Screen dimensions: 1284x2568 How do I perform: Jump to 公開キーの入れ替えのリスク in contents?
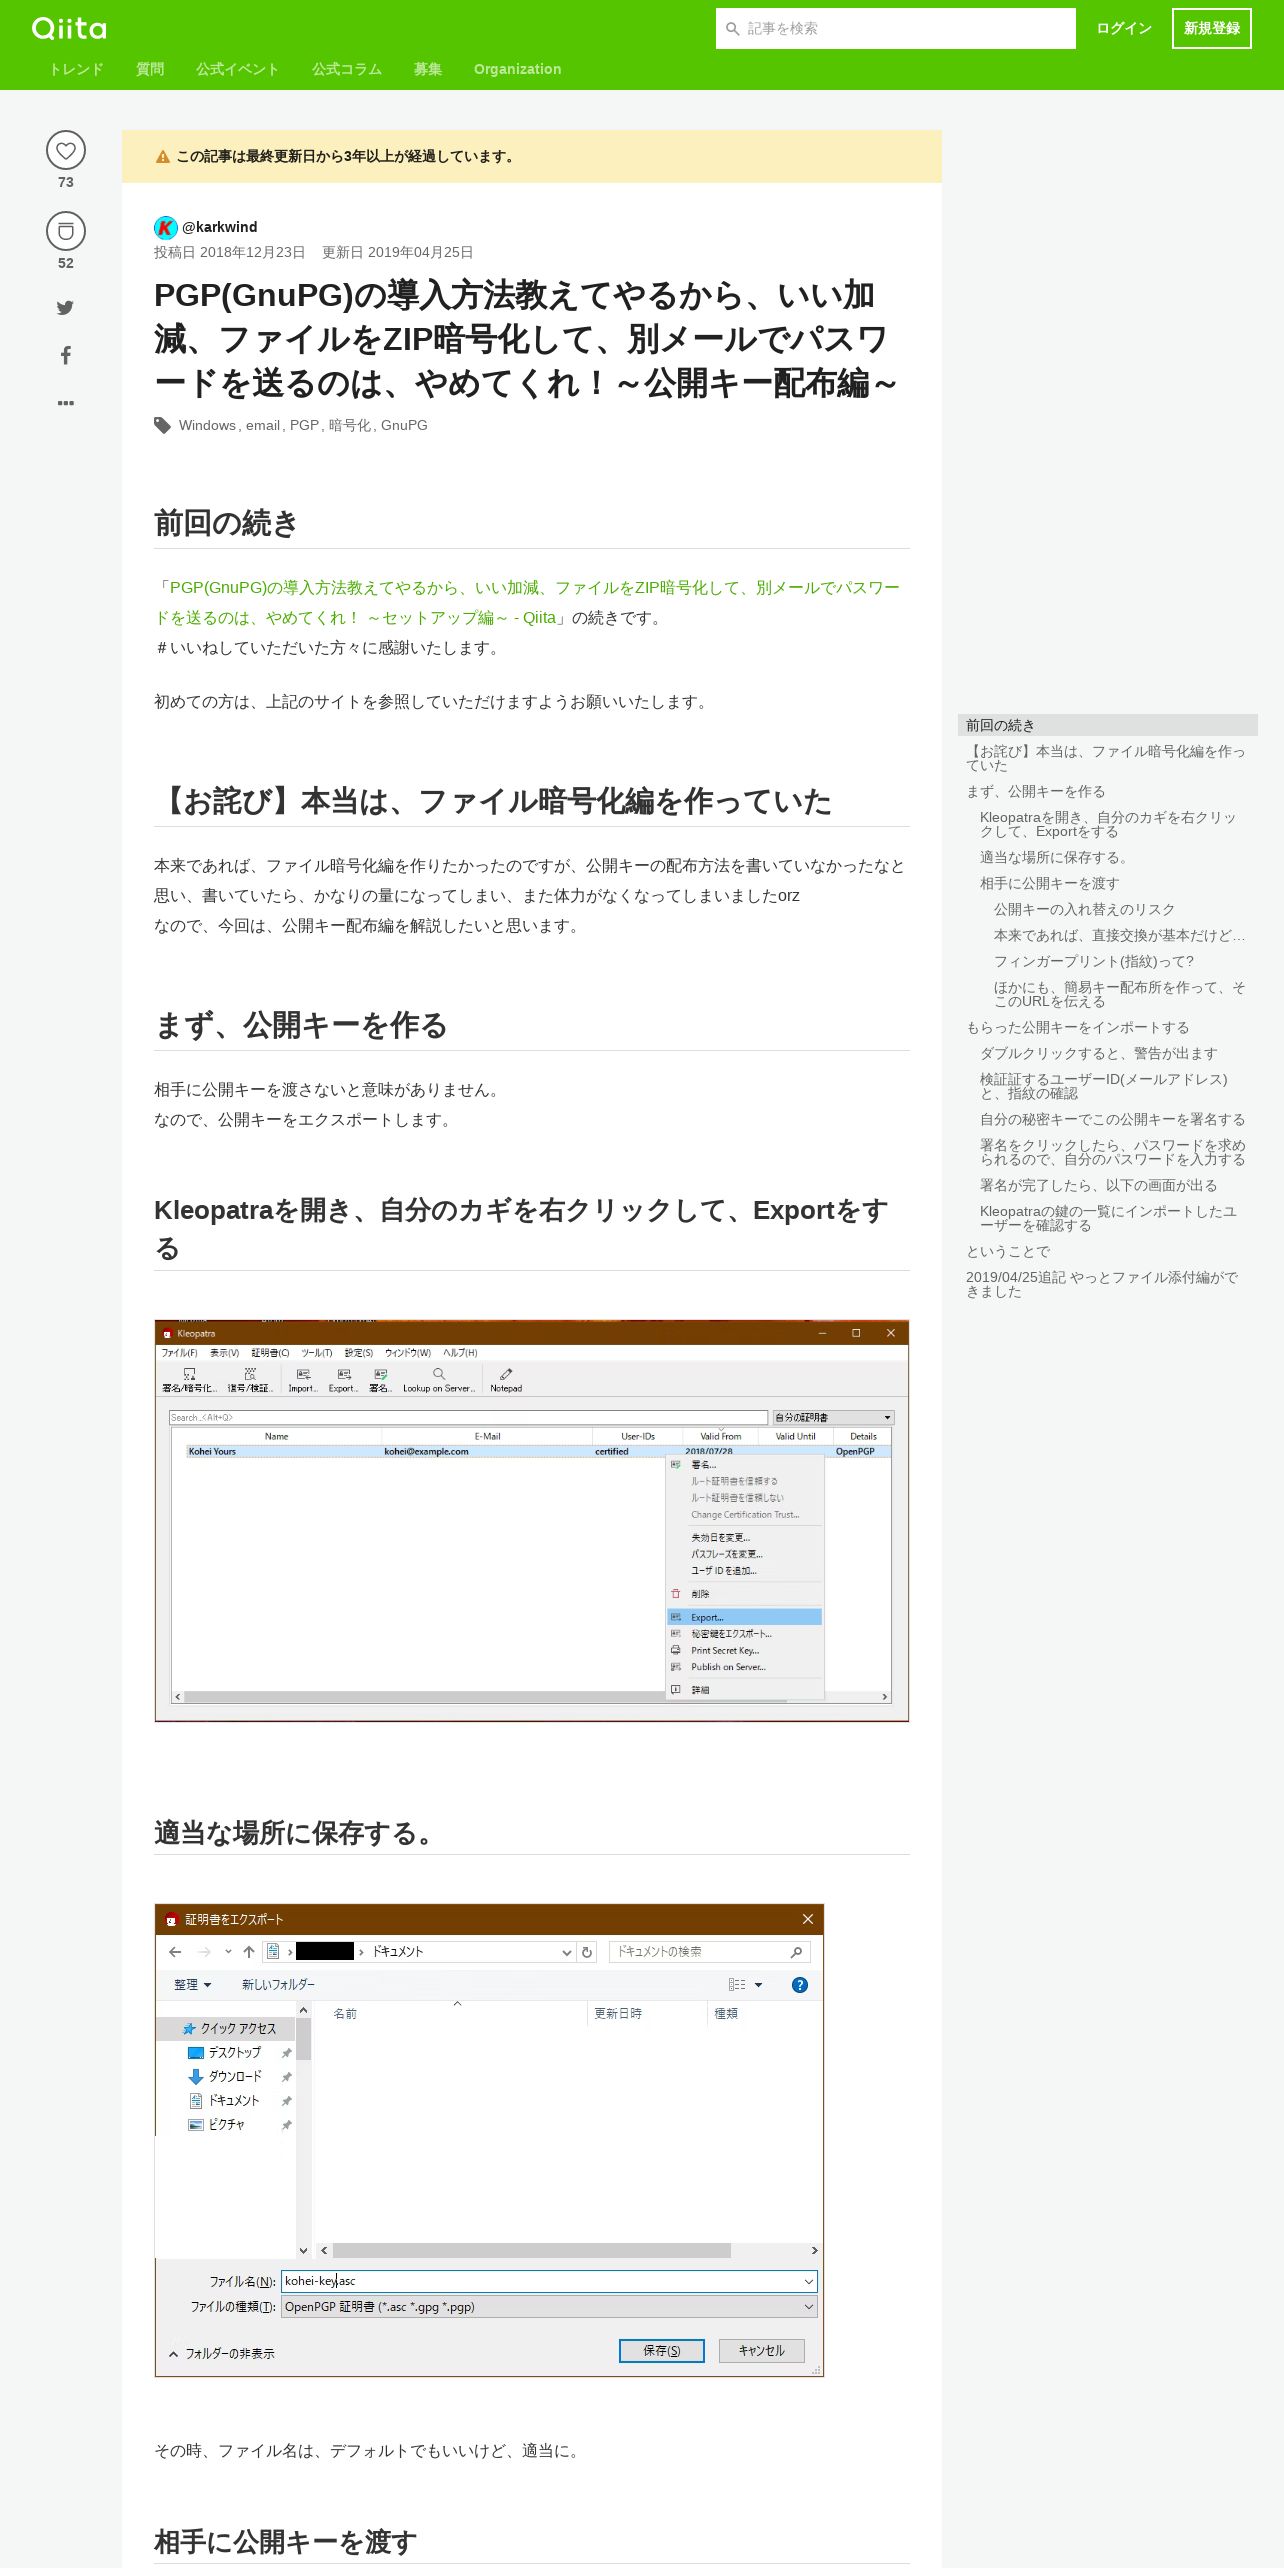[1084, 909]
